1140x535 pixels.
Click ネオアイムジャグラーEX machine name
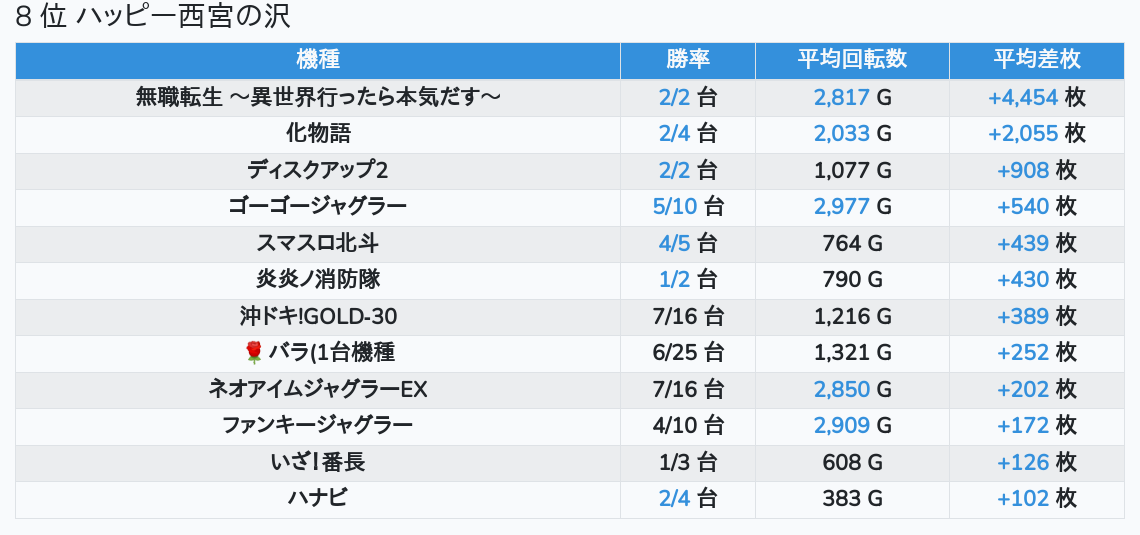(x=318, y=389)
